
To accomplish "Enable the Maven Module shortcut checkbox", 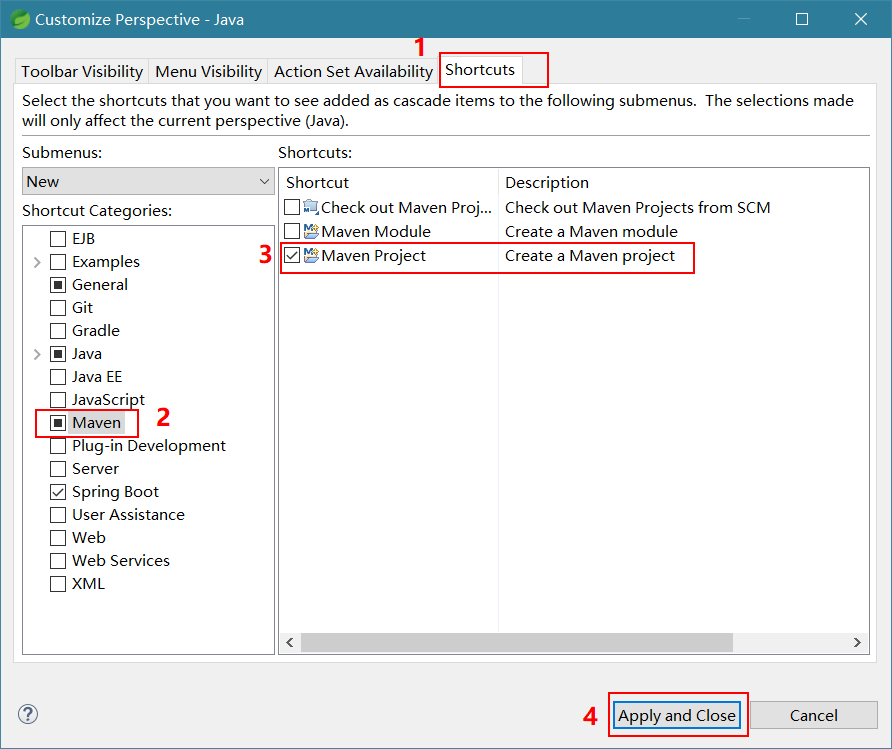I will 292,231.
